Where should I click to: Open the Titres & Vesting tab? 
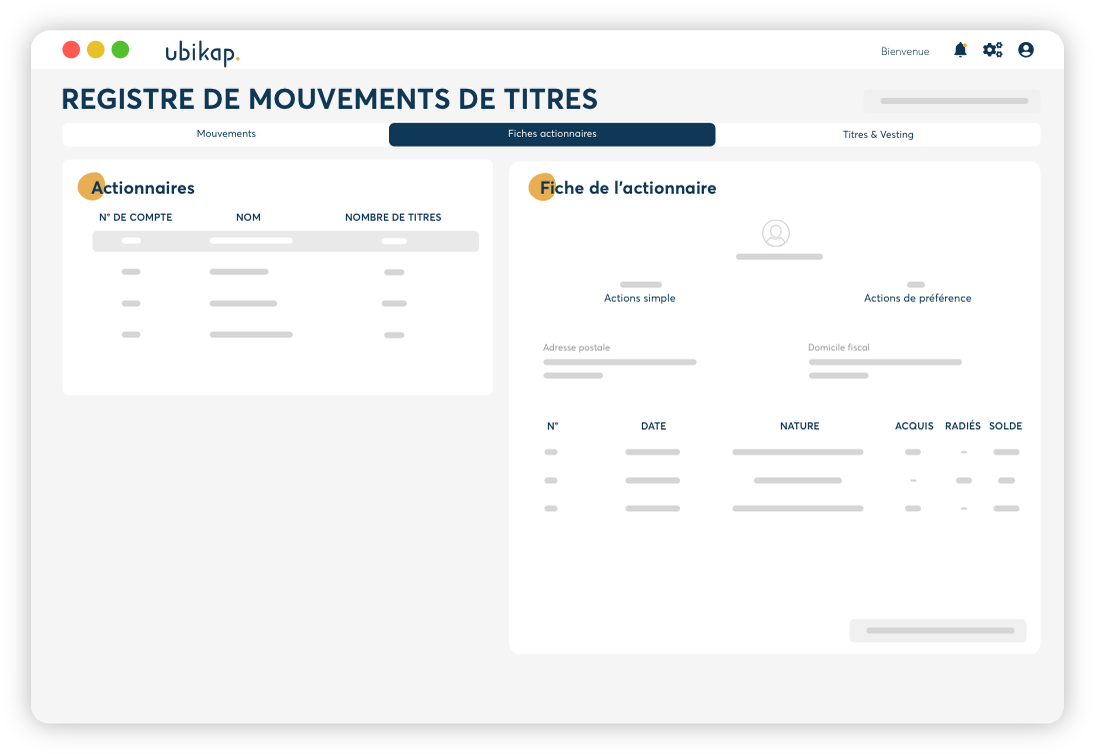pyautogui.click(x=878, y=134)
